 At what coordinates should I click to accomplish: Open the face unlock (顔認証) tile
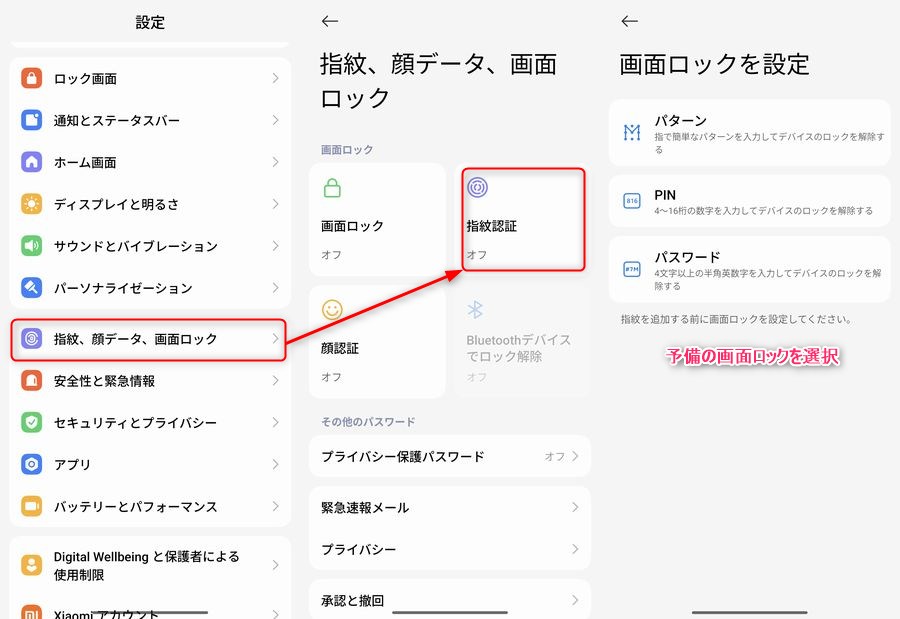coord(377,342)
